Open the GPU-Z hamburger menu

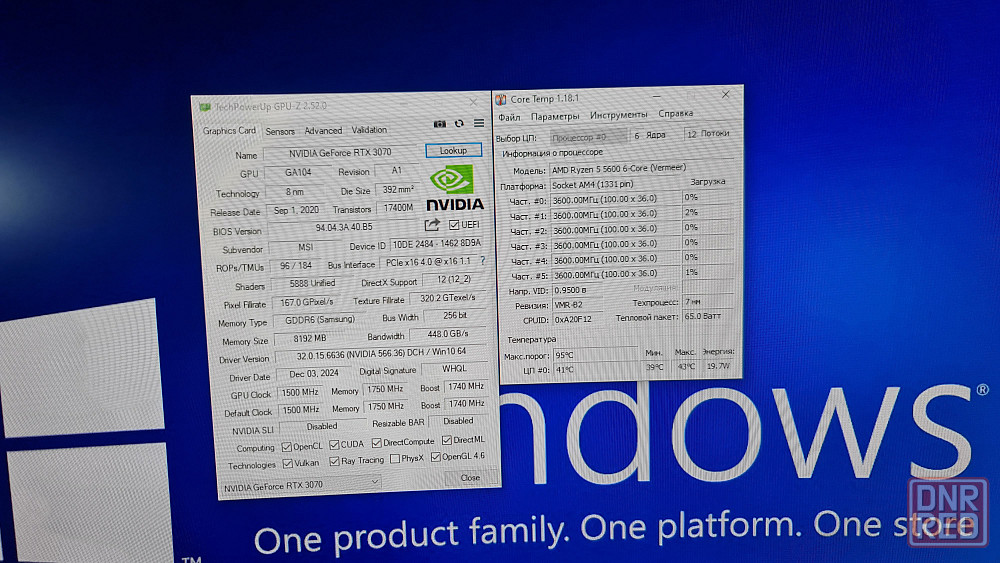[479, 123]
